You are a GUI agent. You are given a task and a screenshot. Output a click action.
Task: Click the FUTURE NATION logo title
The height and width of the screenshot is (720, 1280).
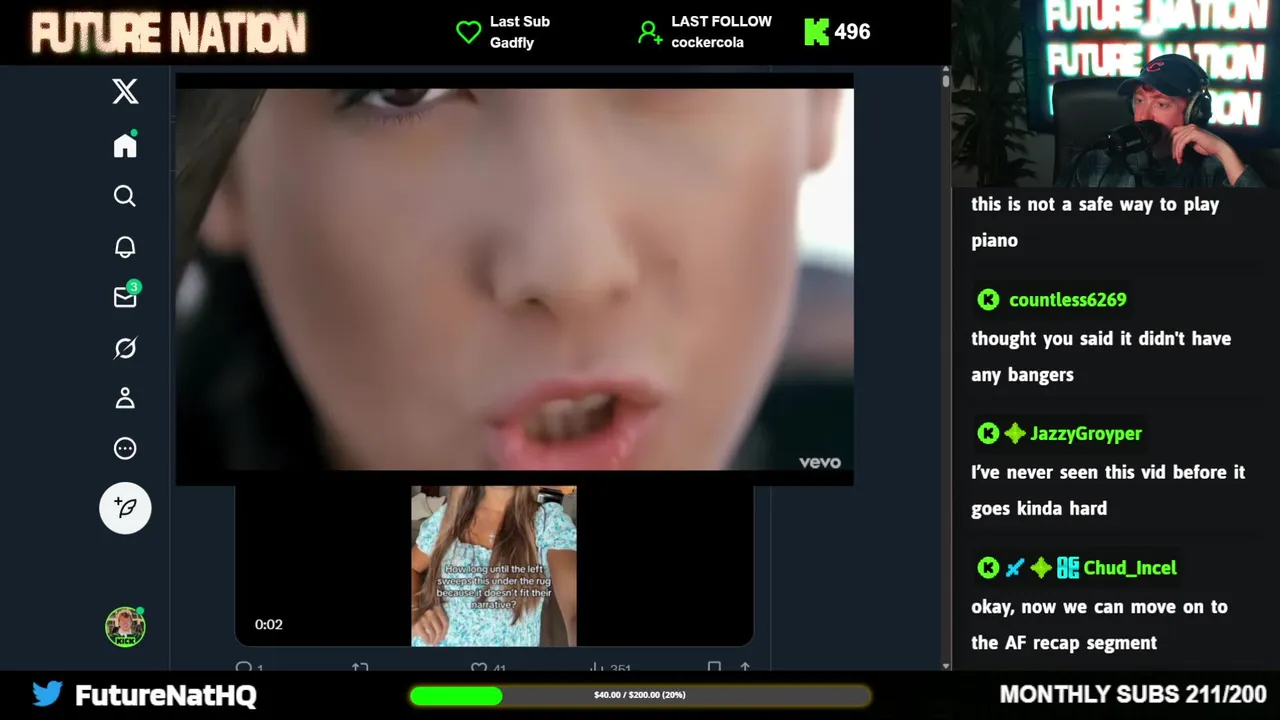pyautogui.click(x=168, y=33)
